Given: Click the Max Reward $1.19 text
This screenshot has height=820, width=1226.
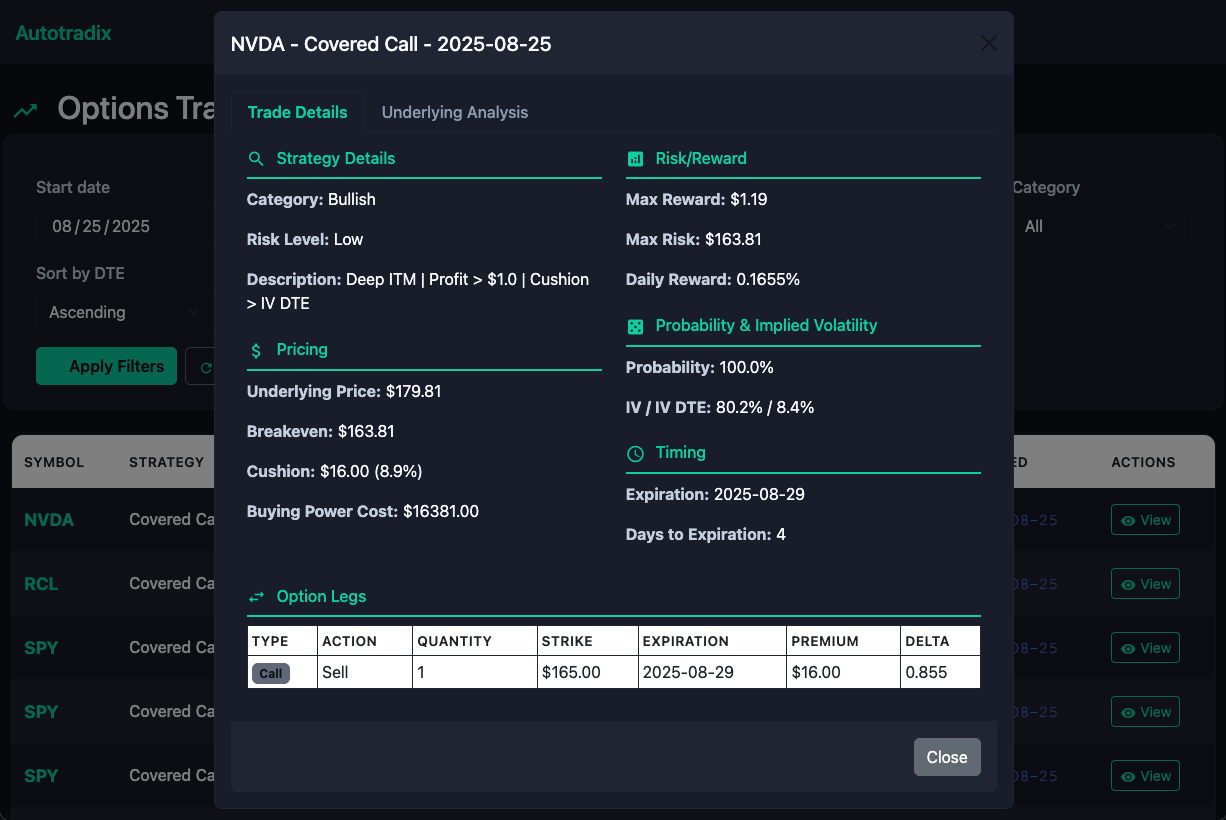Looking at the screenshot, I should pyautogui.click(x=697, y=199).
